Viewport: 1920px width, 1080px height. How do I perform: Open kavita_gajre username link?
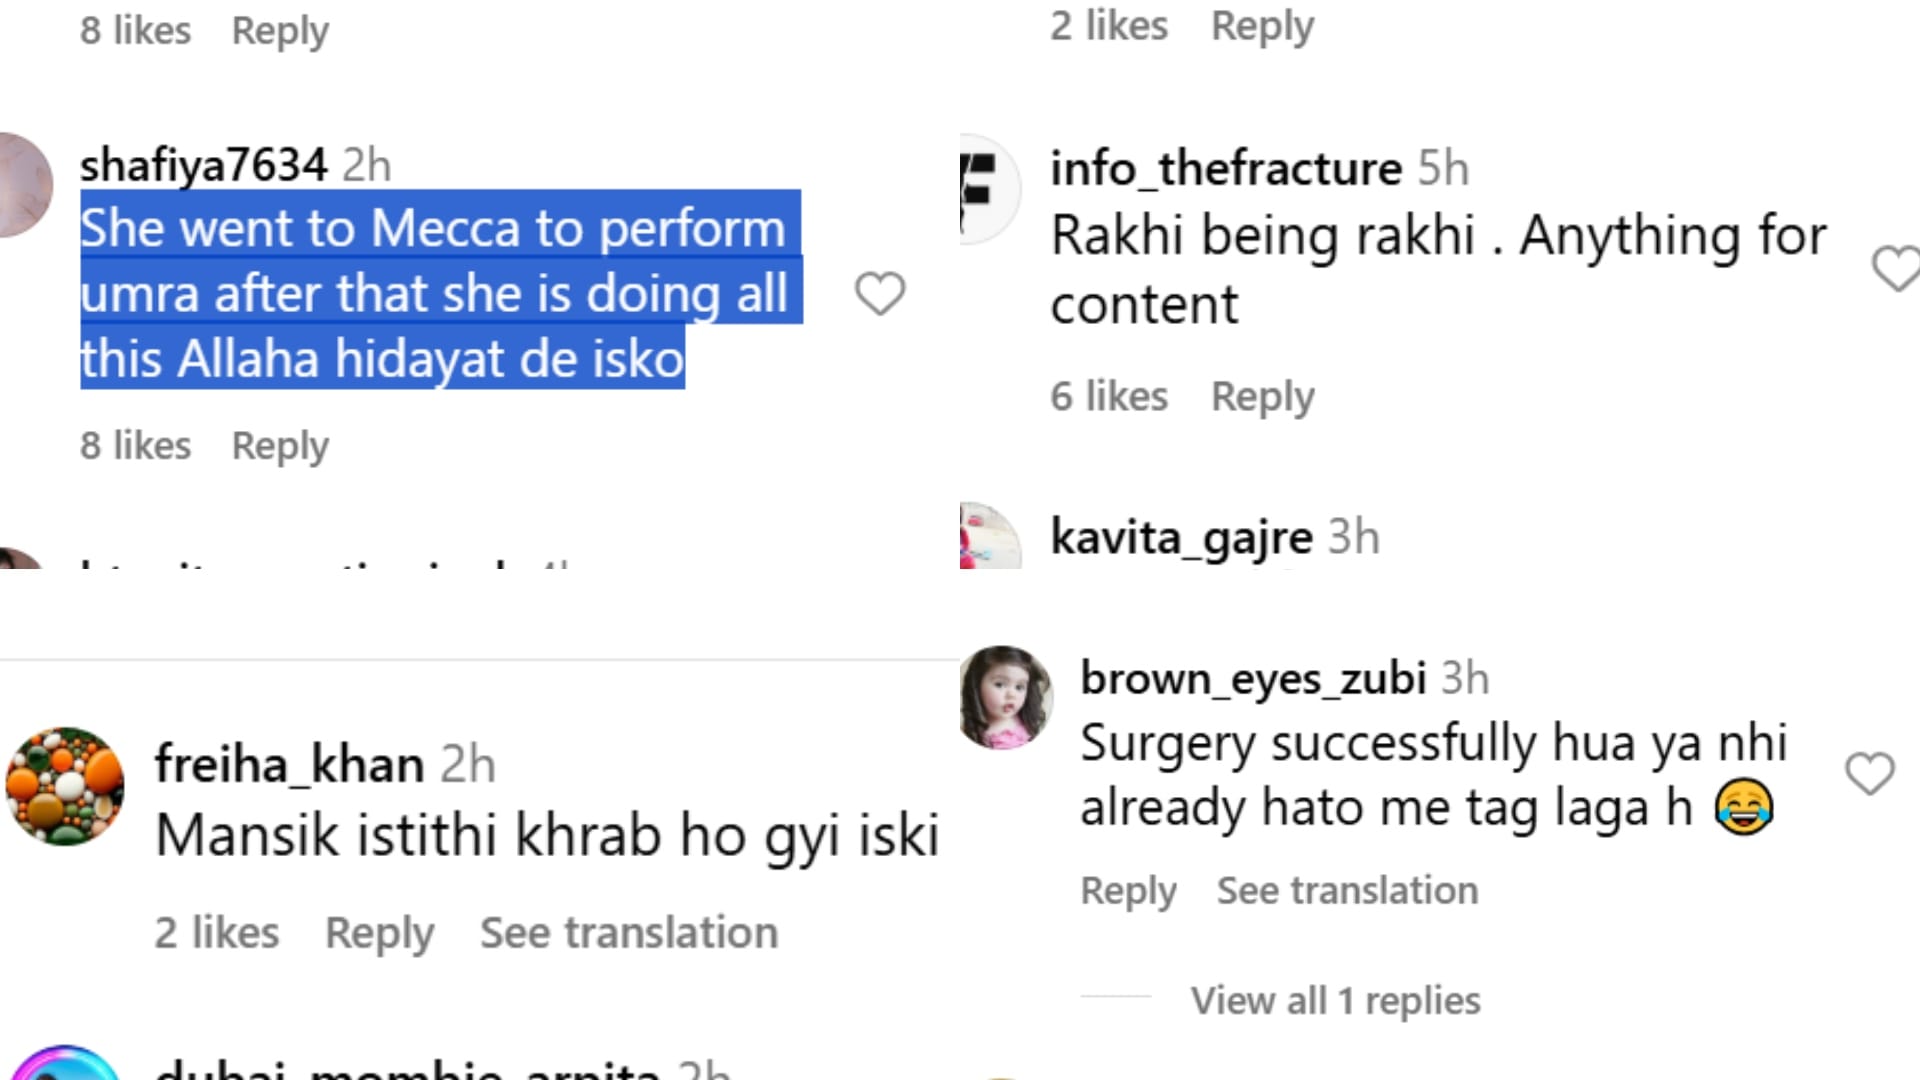click(x=1181, y=538)
